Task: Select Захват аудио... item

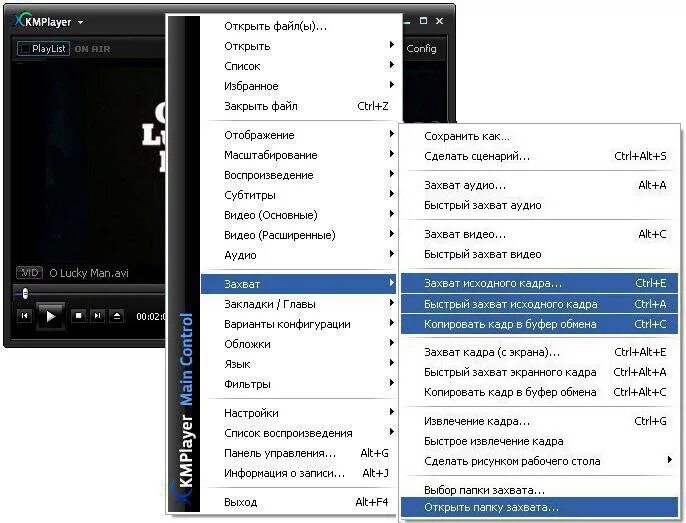Action: (x=539, y=185)
